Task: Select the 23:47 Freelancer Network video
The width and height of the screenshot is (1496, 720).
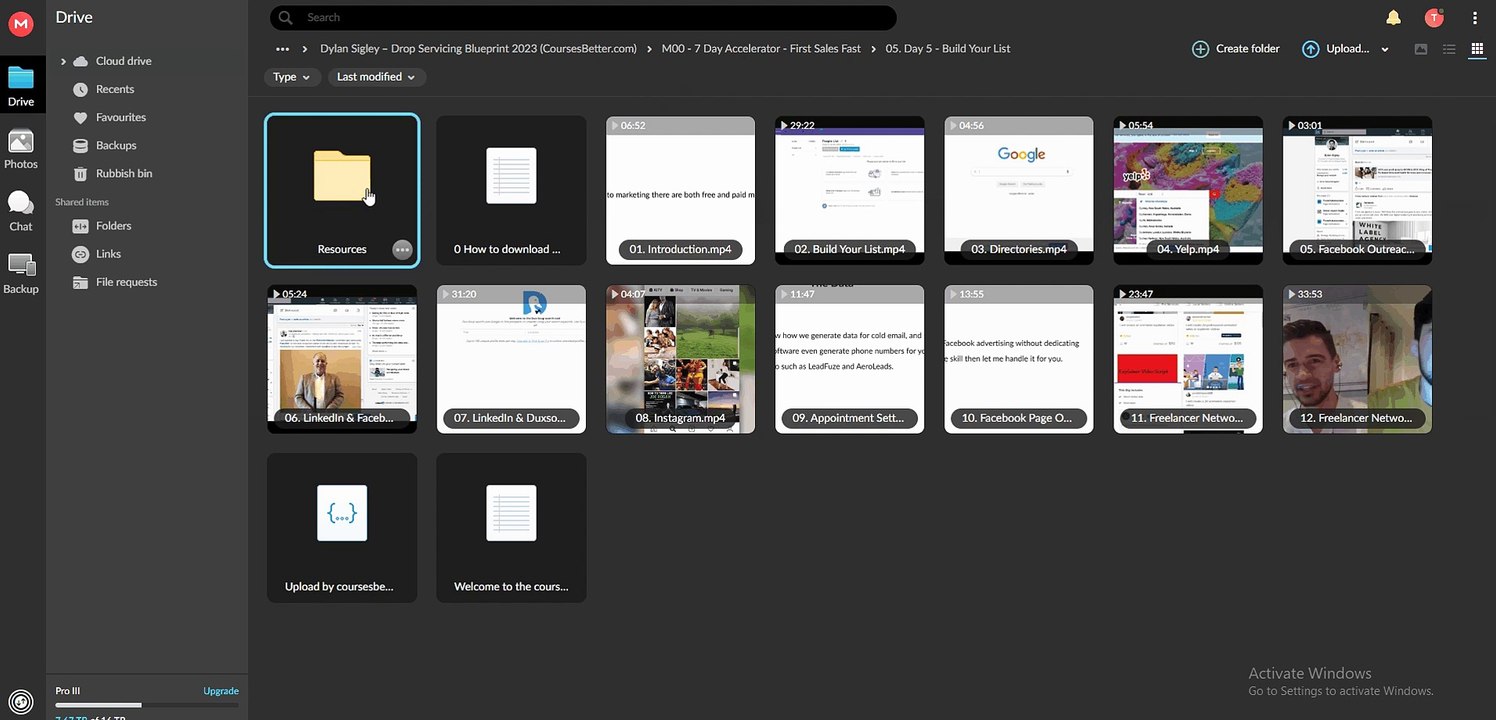Action: [1188, 359]
